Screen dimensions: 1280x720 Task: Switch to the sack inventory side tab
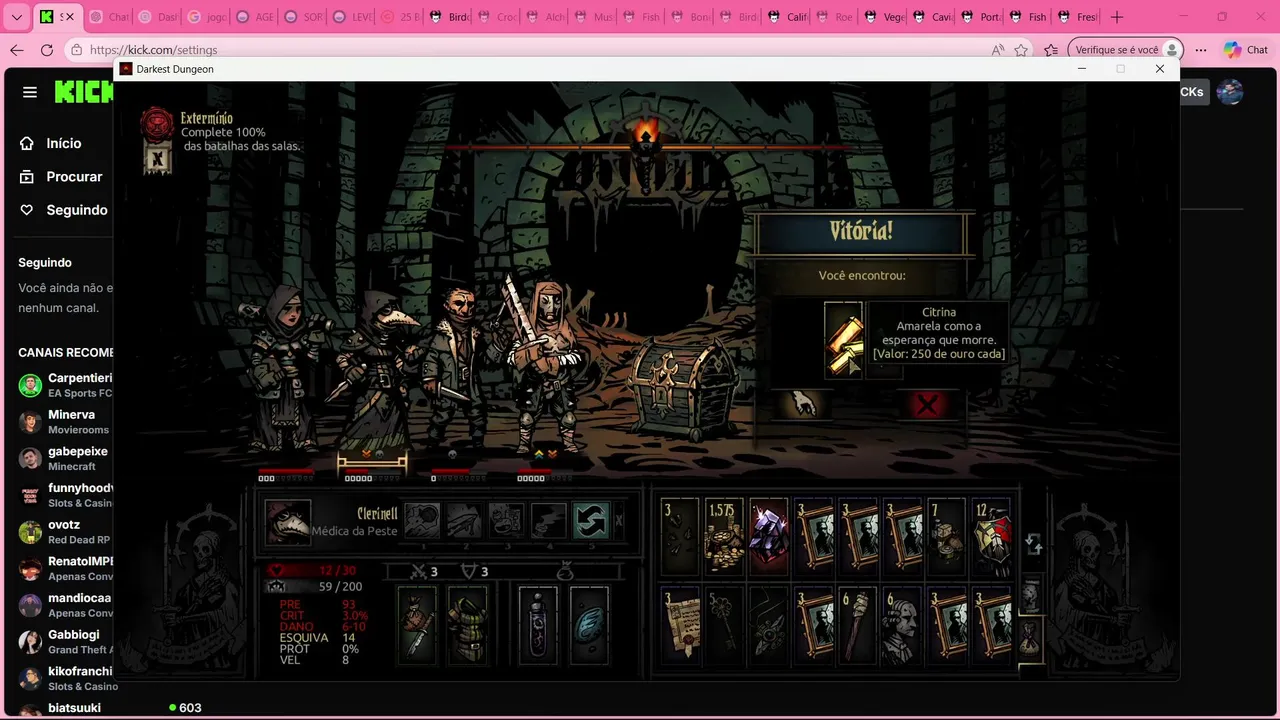point(1031,638)
